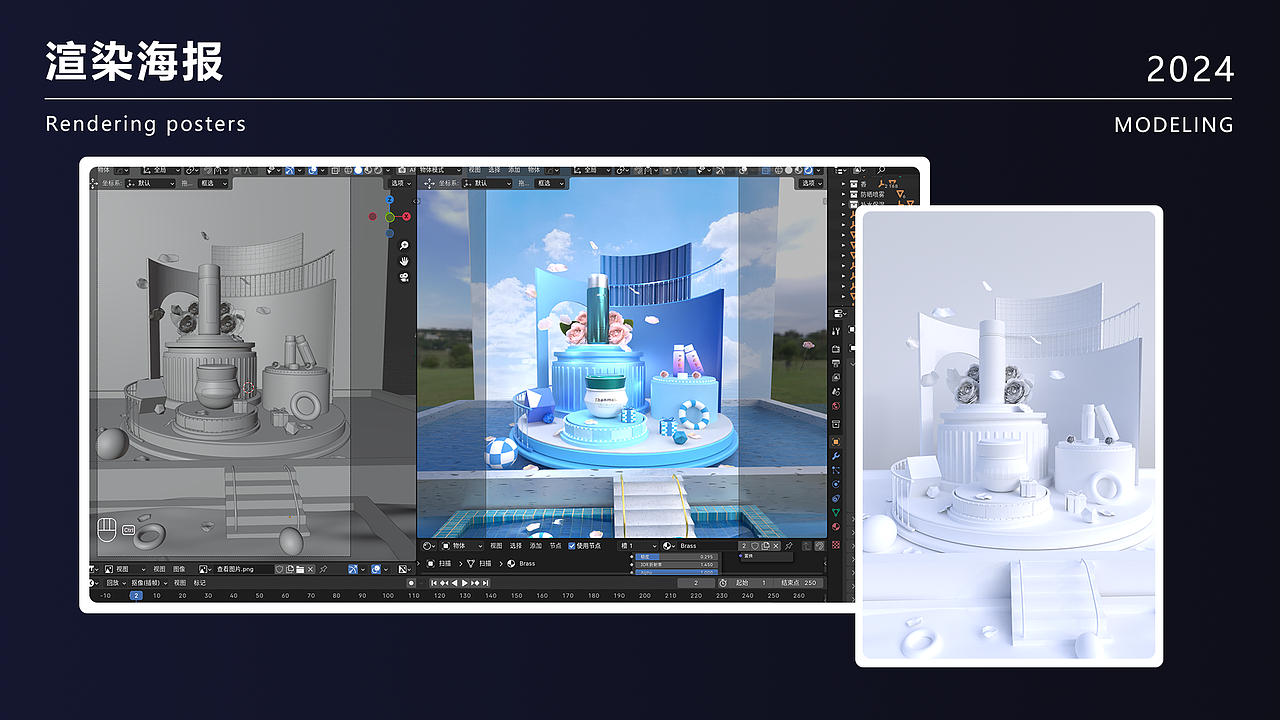Click the white final render thumbnail on the right
This screenshot has height=720, width=1280.
(1009, 436)
